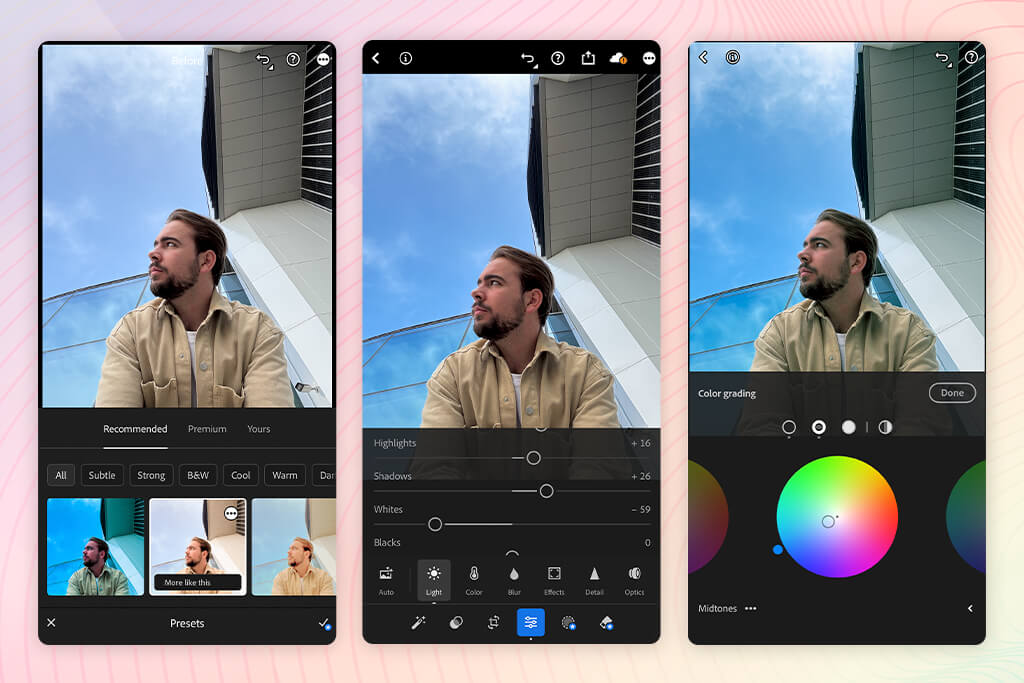Adjust the Highlights slider handle
The image size is (1024, 683).
click(x=534, y=458)
